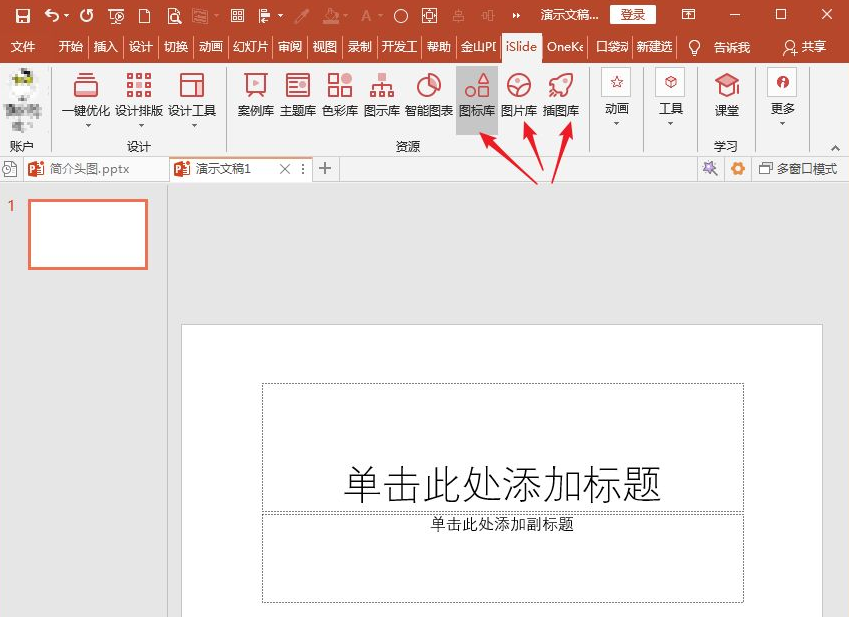Click the 登录 login button
This screenshot has height=617, width=849.
pos(632,15)
